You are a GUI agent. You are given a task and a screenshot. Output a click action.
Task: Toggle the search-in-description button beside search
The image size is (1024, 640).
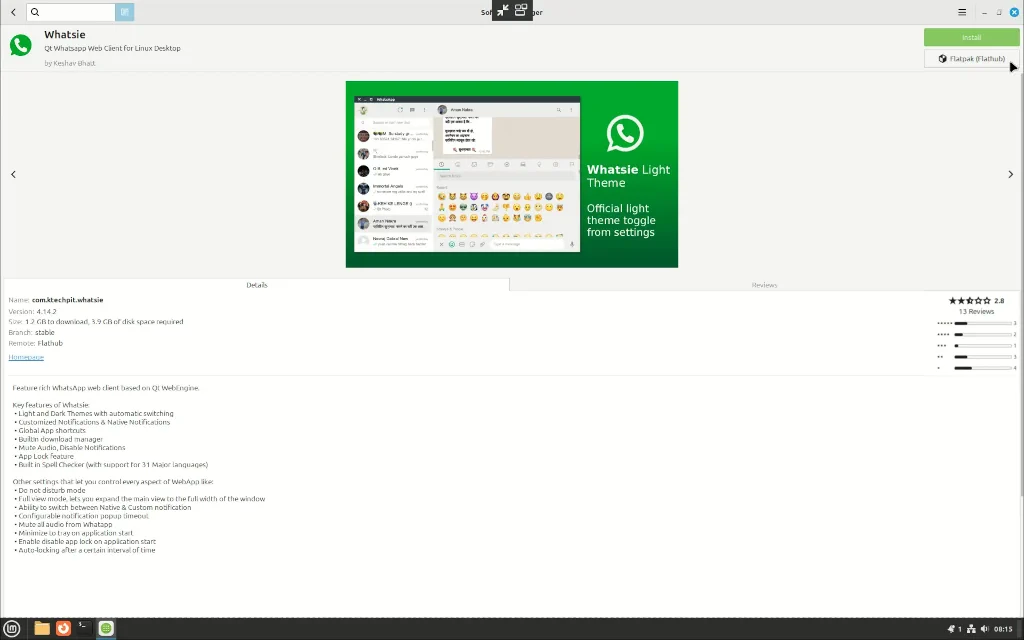tap(125, 12)
